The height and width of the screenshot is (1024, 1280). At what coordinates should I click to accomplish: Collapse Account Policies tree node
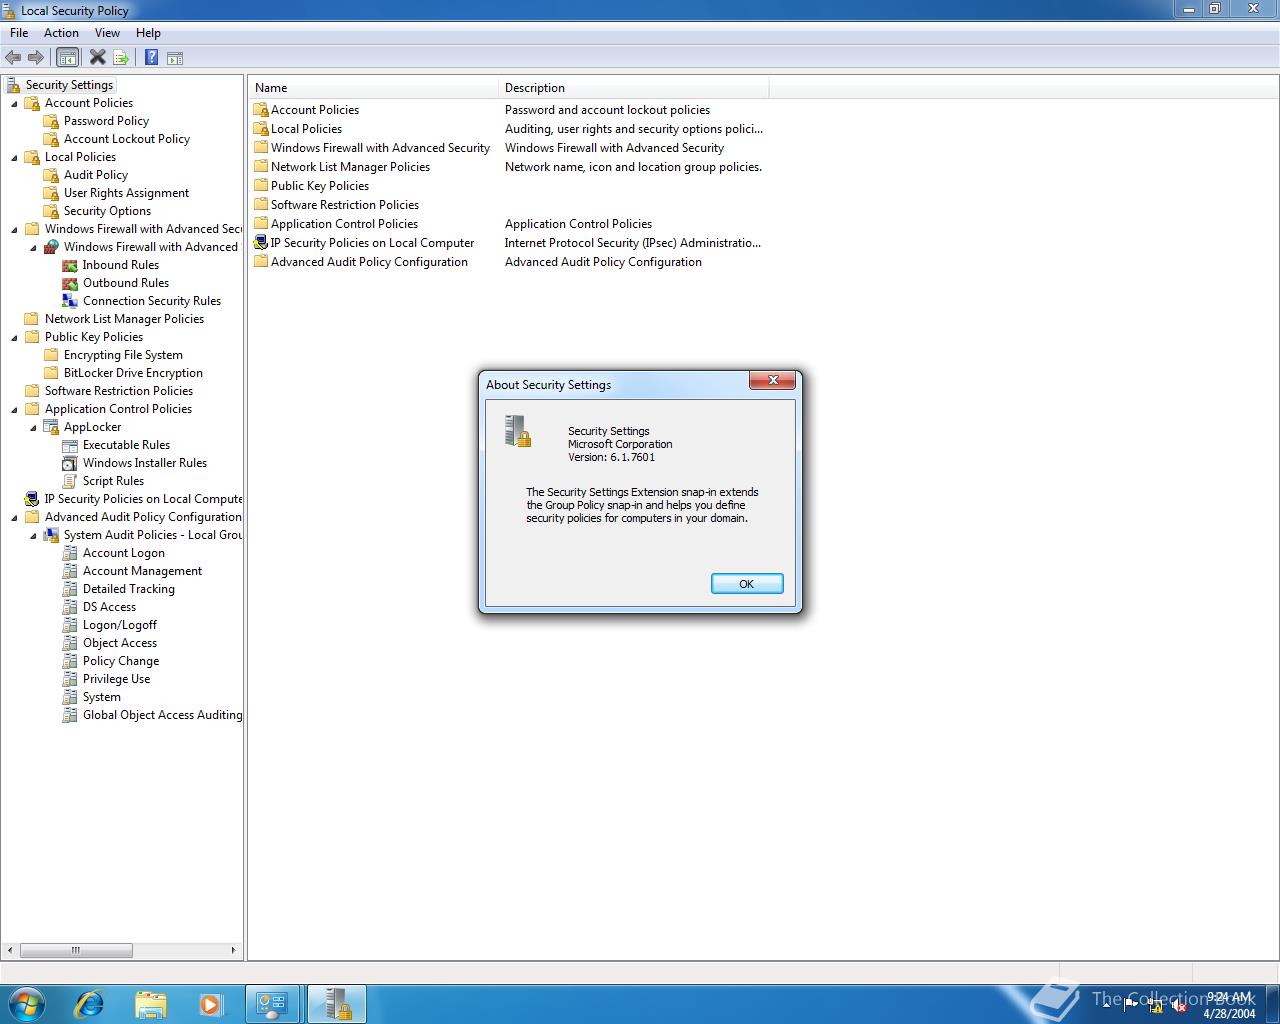point(14,104)
